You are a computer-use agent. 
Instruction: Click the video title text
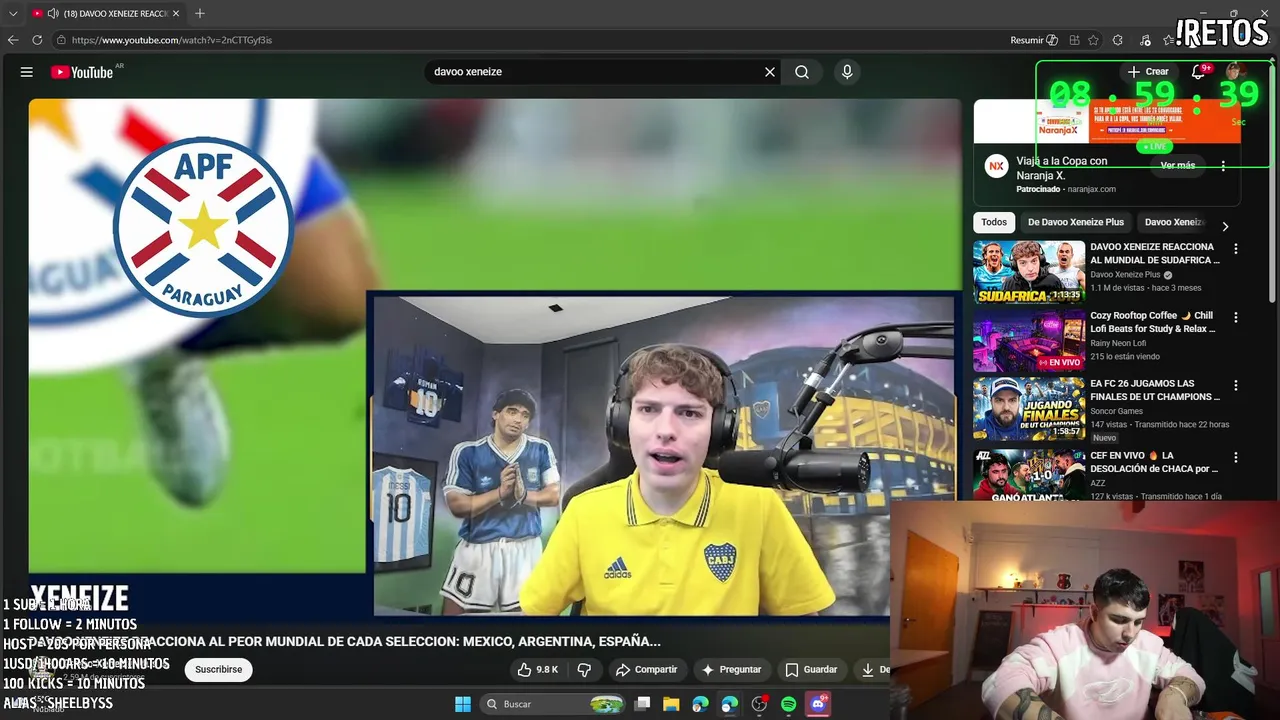pos(345,641)
